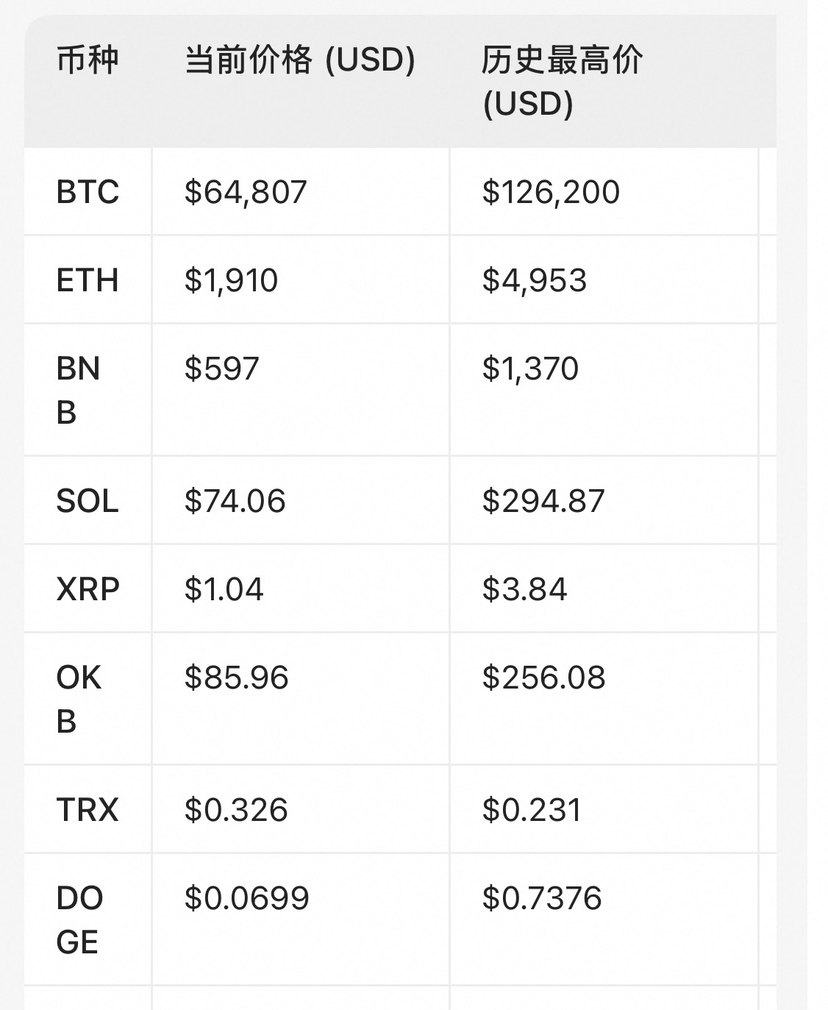Screen dimensions: 828x1010
Task: Click XRP all-time high $3.84
Action: coord(525,589)
